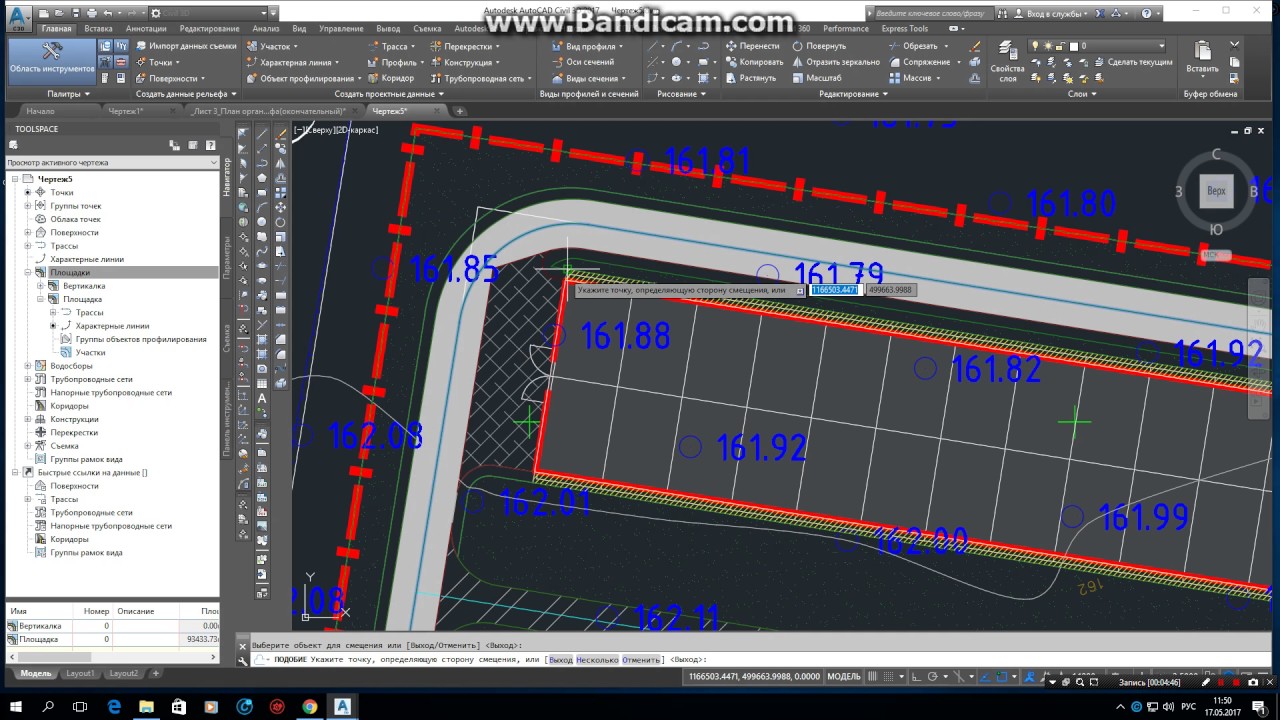Screen dimensions: 1280x720
Task: Toggle the layer on/off light bulb icon
Action: coord(1035,46)
